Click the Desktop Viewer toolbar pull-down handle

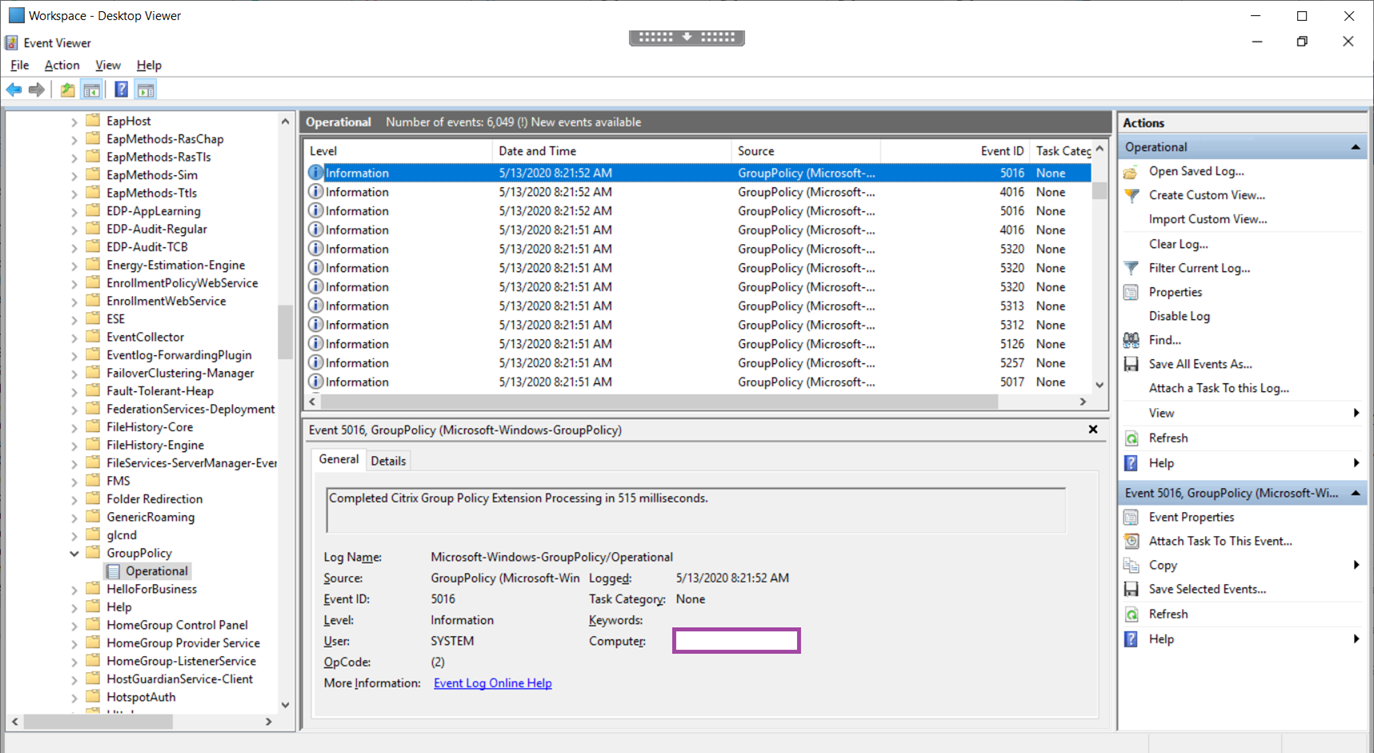click(687, 37)
